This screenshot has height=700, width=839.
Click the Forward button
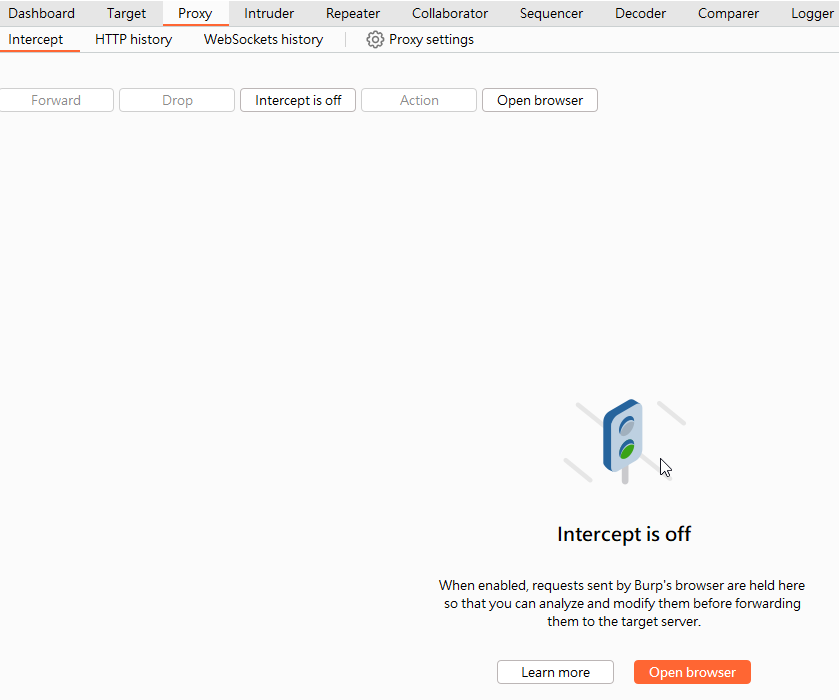[56, 100]
